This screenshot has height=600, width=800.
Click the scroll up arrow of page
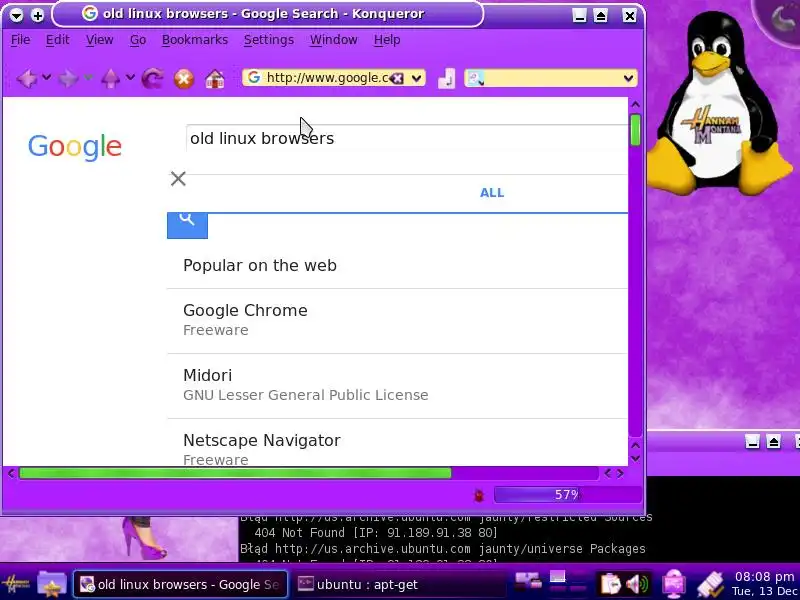[635, 105]
